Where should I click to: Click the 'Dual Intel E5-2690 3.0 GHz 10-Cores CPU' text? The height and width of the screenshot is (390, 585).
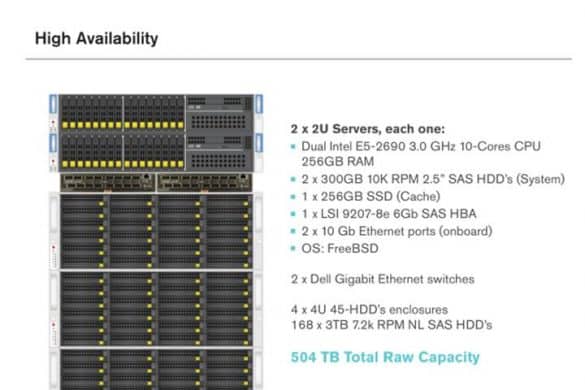pos(421,146)
